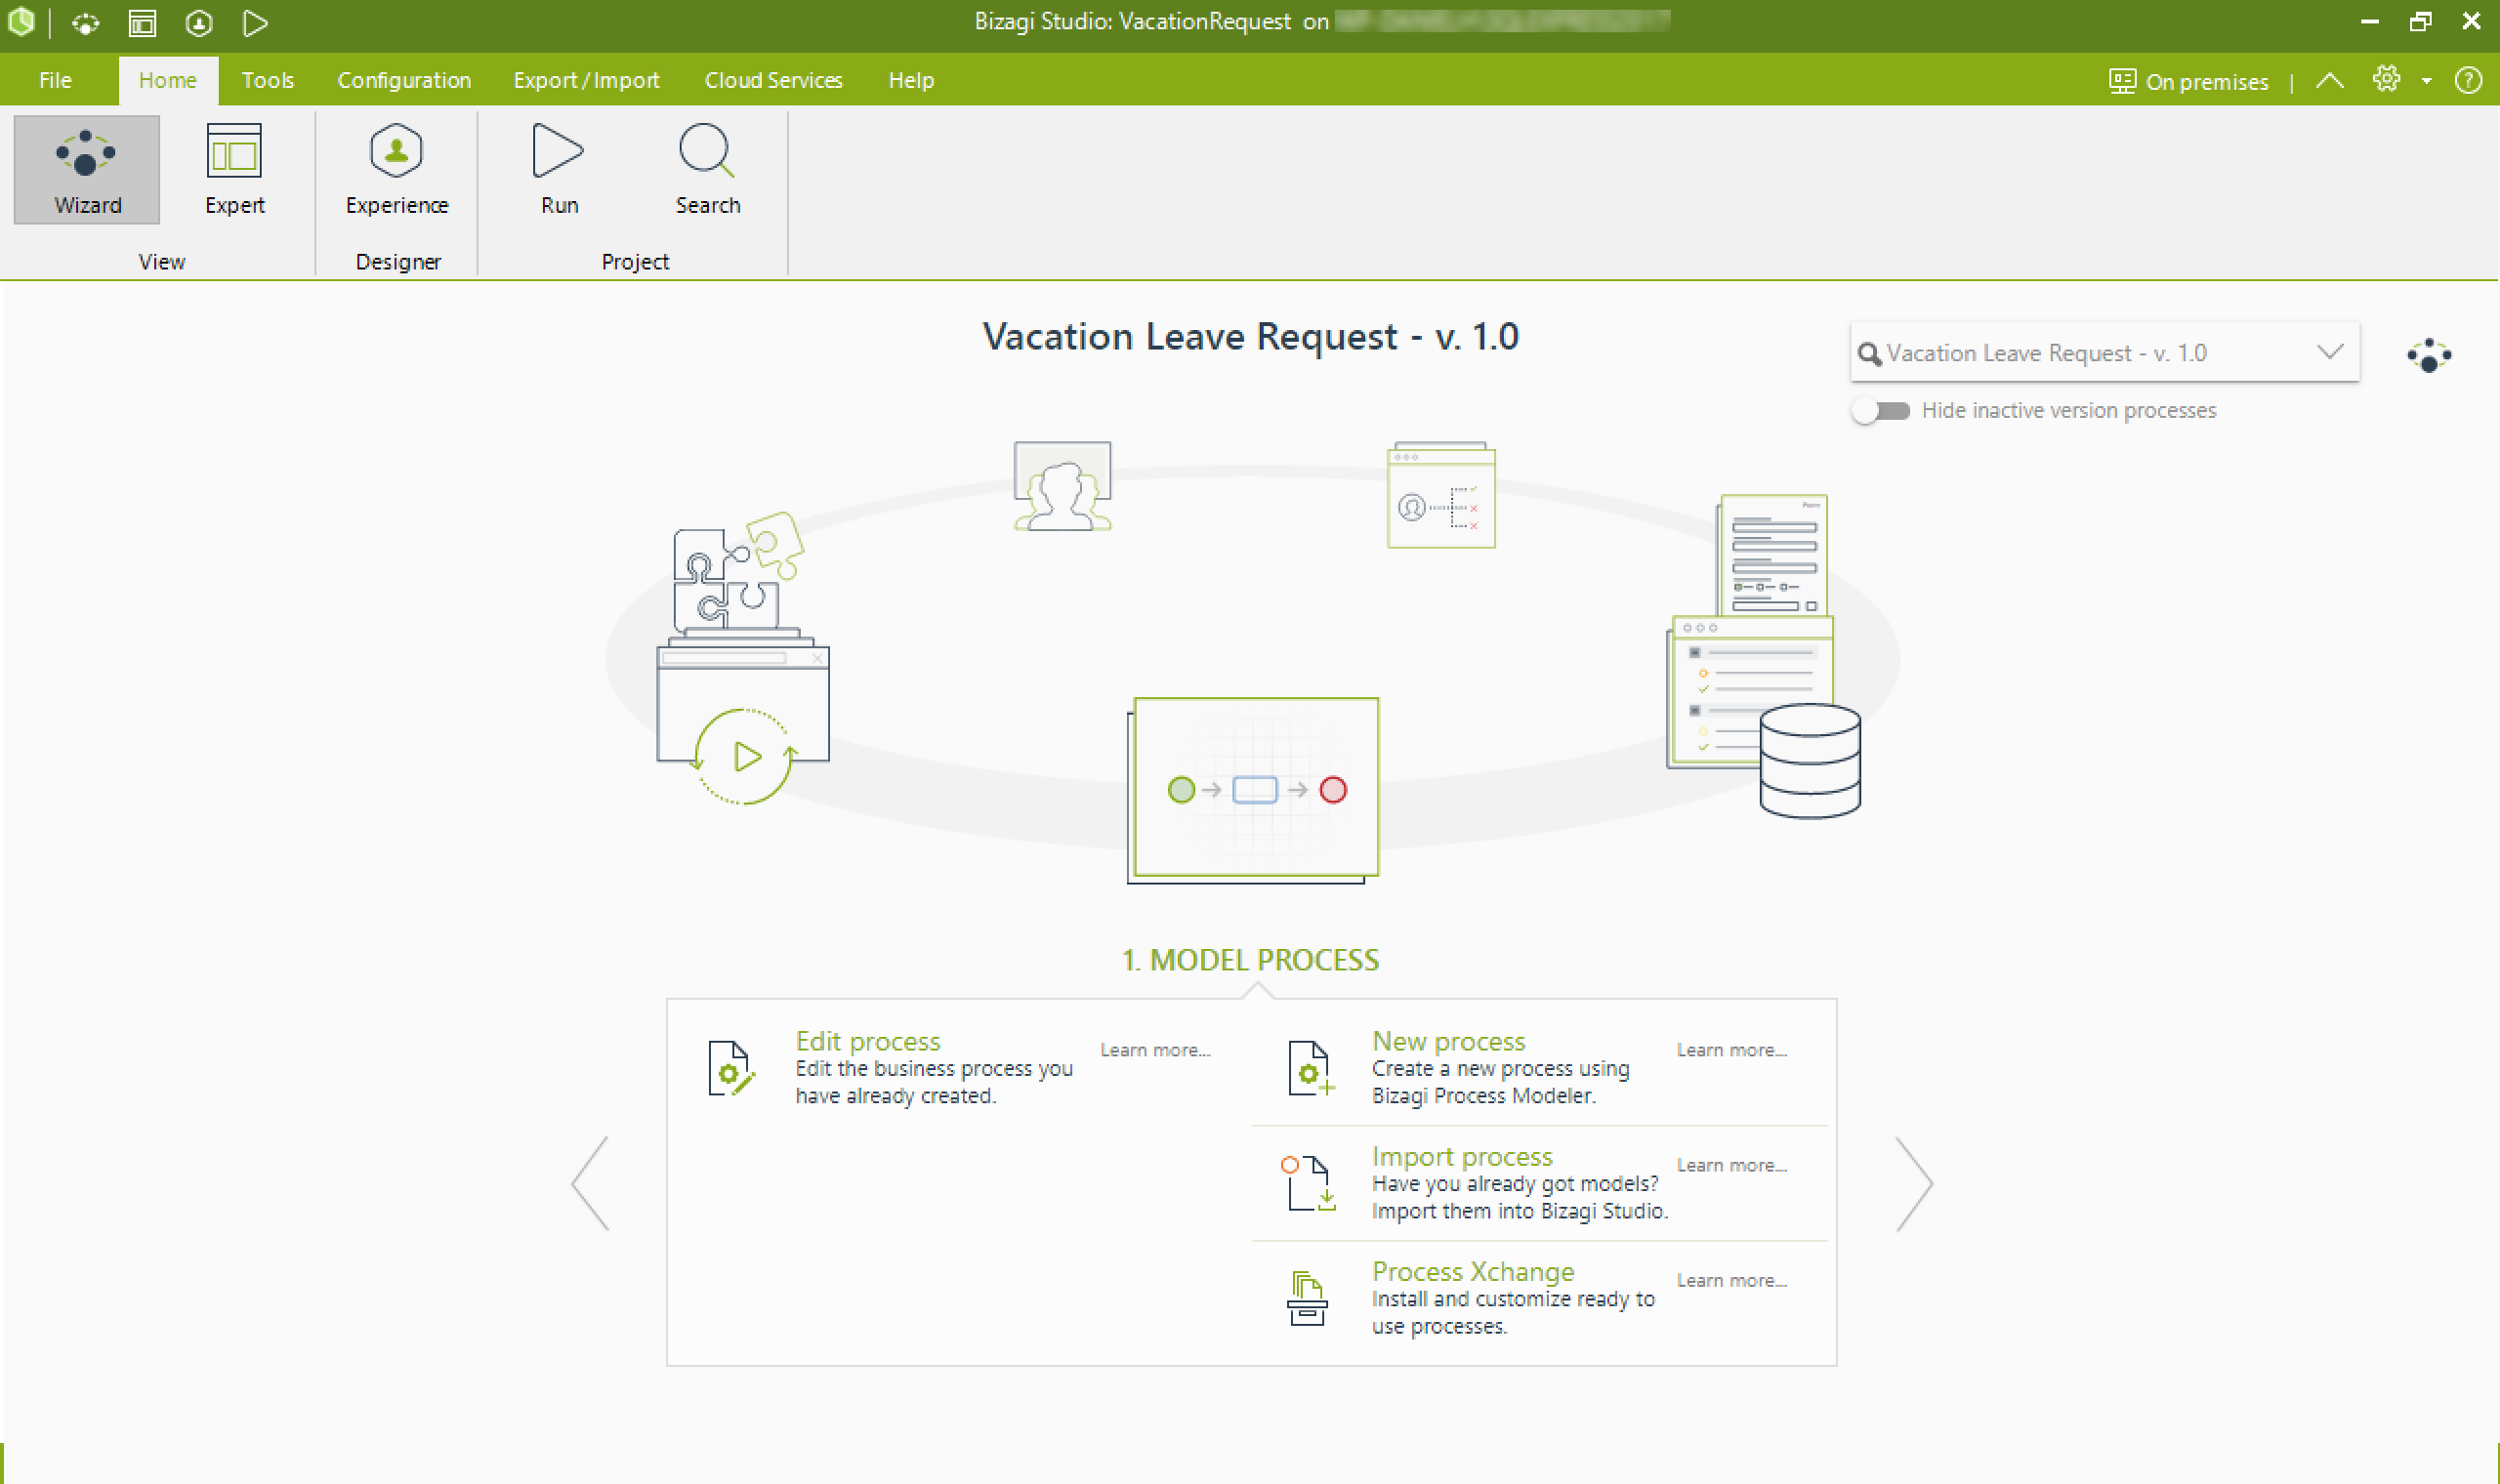The height and width of the screenshot is (1484, 2500).
Task: Expand the process selector dropdown arrow
Action: 2329,352
